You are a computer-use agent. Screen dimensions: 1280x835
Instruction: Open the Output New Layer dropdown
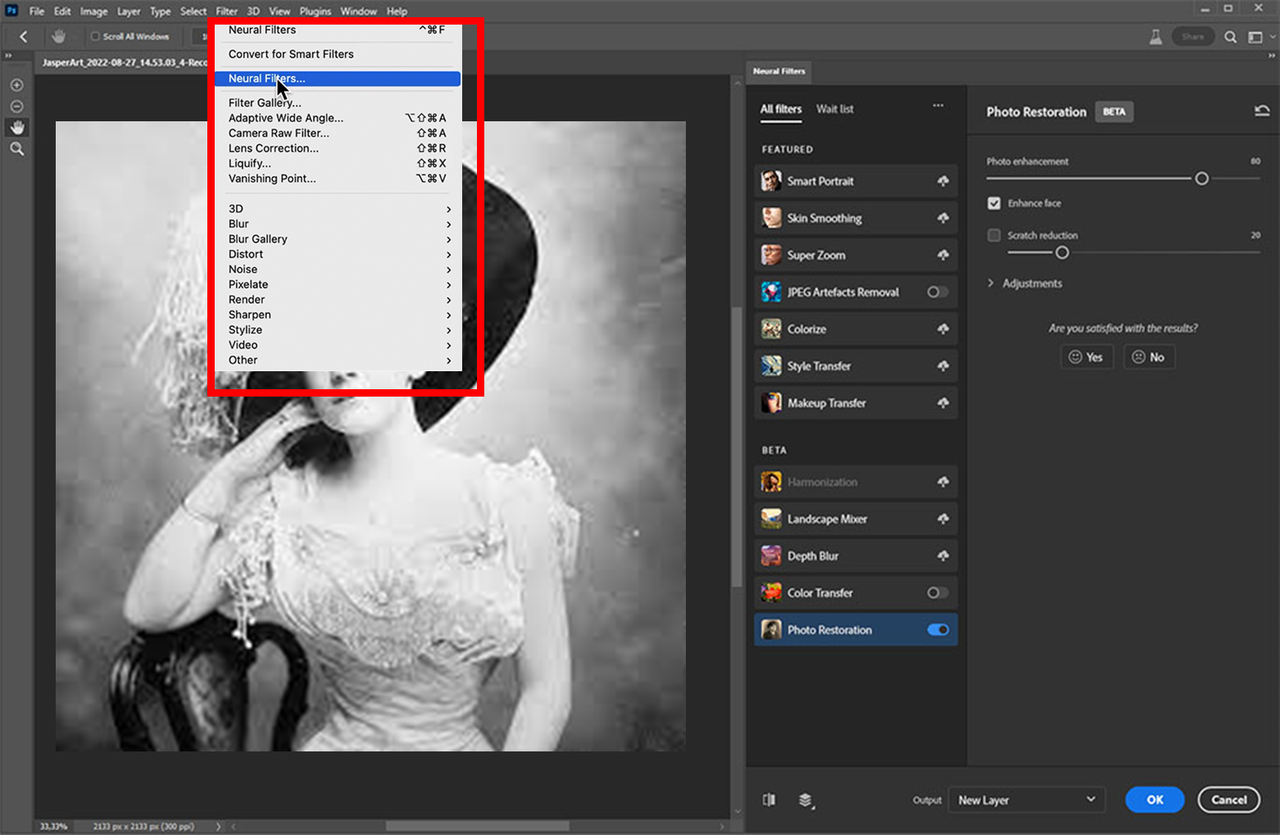point(1027,800)
